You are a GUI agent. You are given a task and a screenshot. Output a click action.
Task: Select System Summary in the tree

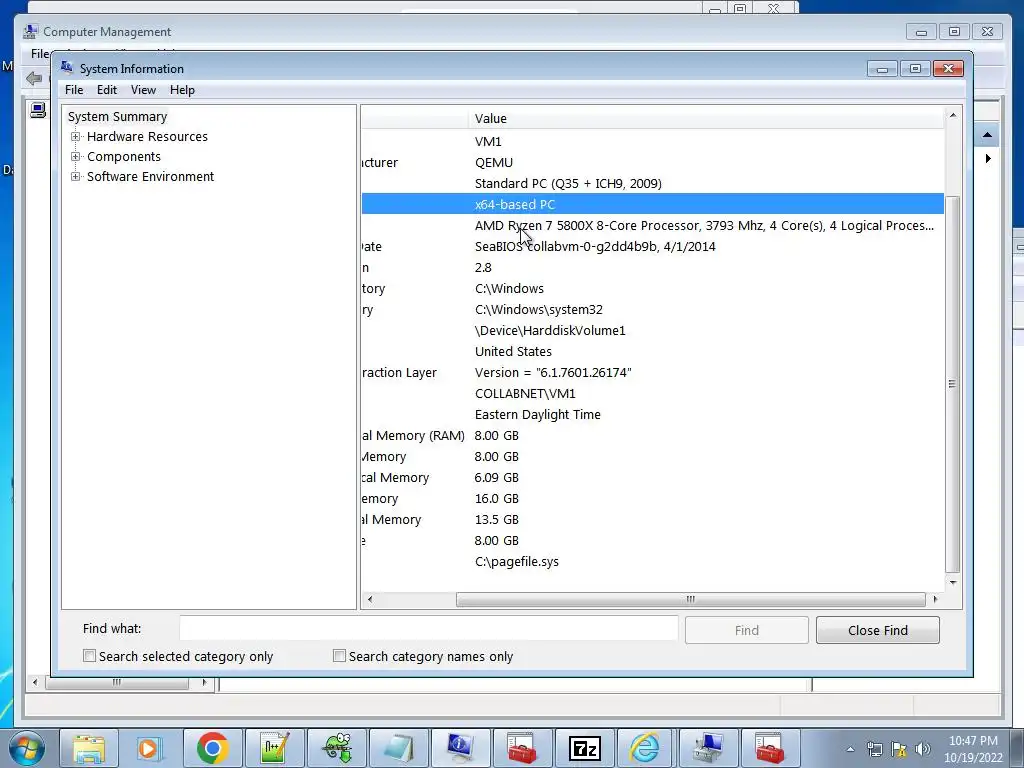118,116
